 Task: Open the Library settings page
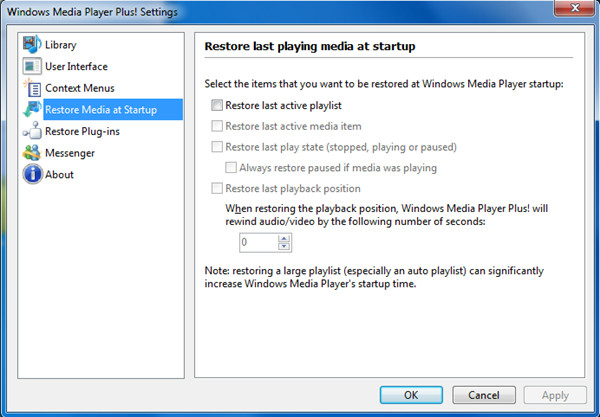61,45
